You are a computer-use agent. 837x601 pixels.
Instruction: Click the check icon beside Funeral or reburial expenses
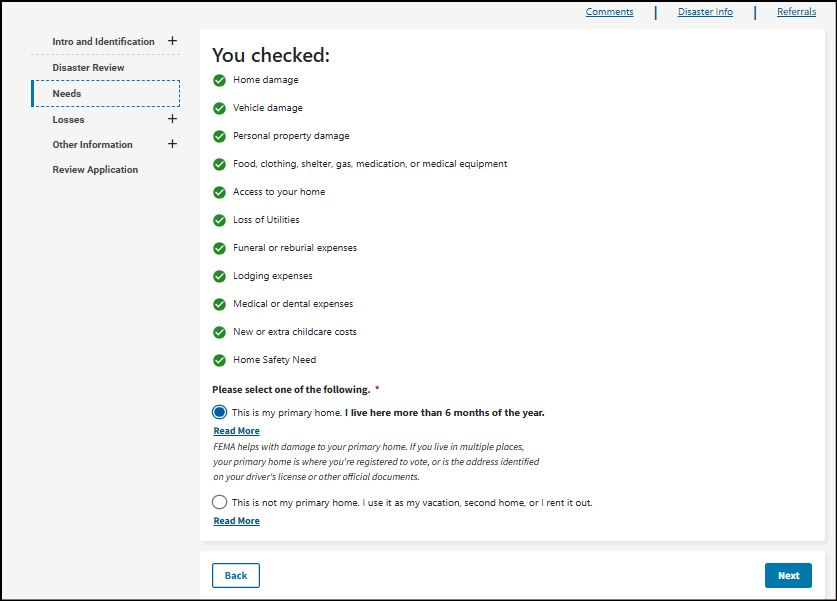[219, 248]
